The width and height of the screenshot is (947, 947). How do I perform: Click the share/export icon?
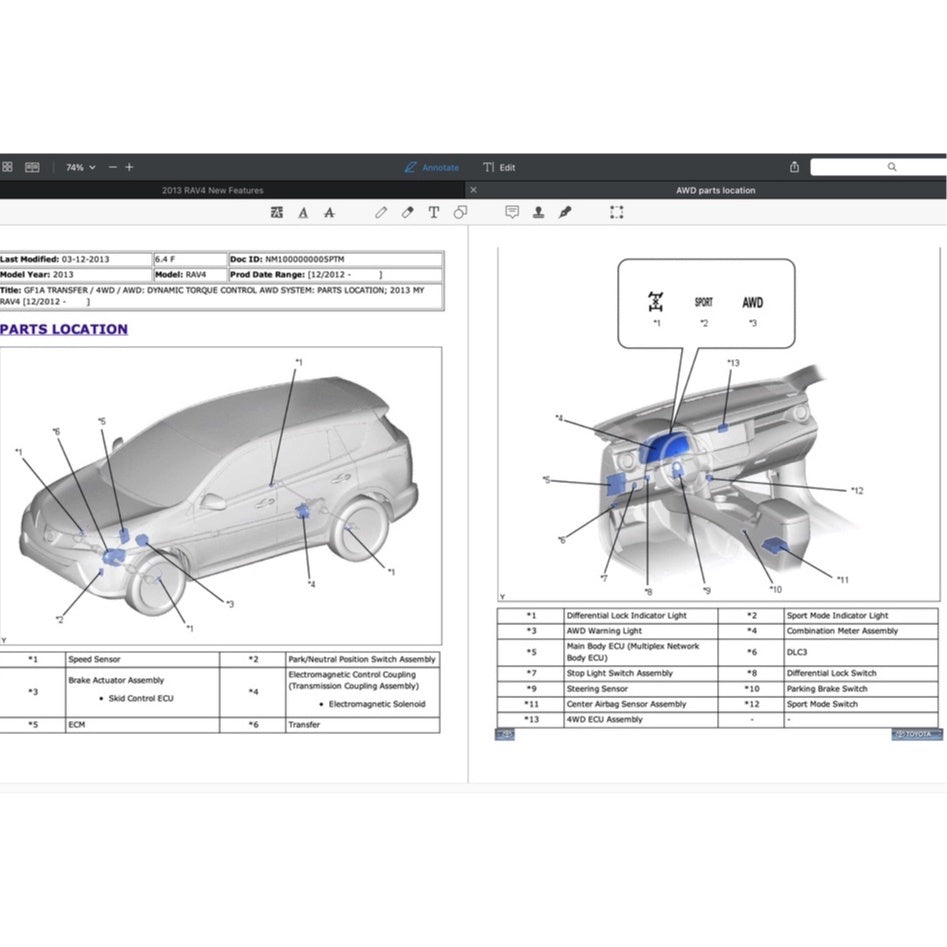pos(794,167)
